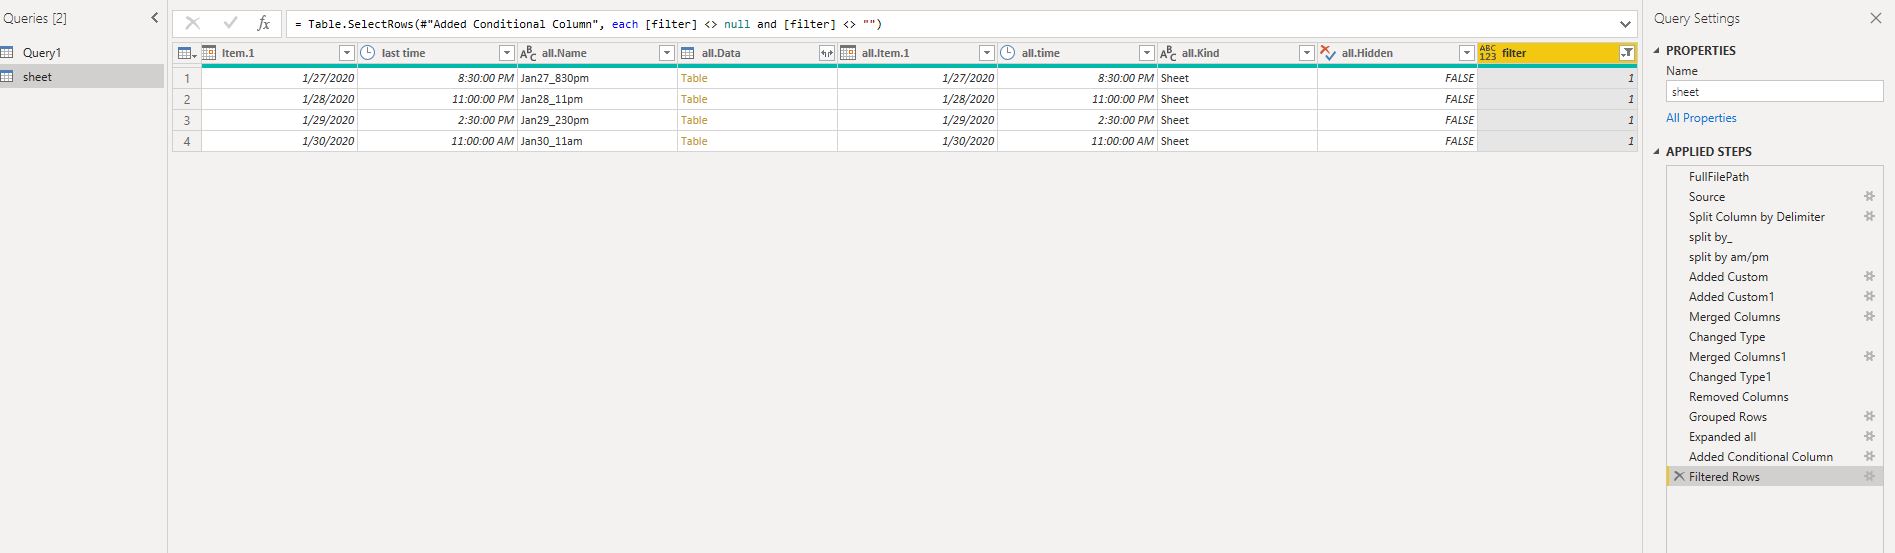Click inside the formula bar text
This screenshot has height=553, width=1895.
pos(588,24)
